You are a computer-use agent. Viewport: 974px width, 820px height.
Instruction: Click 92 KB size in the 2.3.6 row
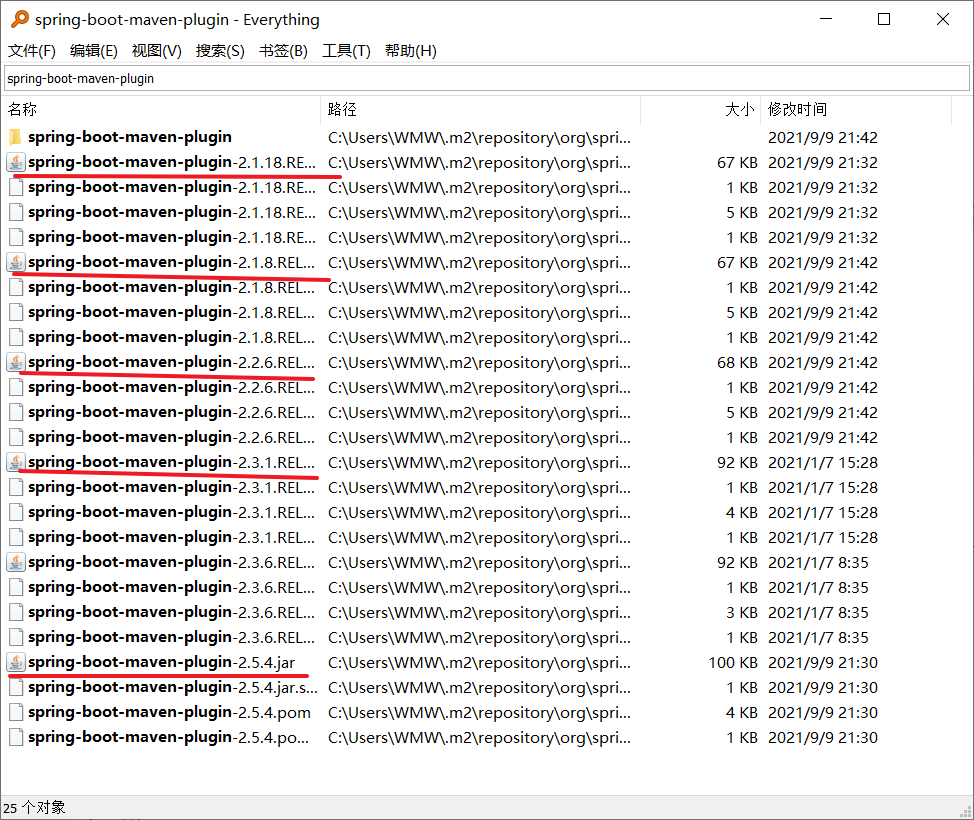[x=737, y=563]
